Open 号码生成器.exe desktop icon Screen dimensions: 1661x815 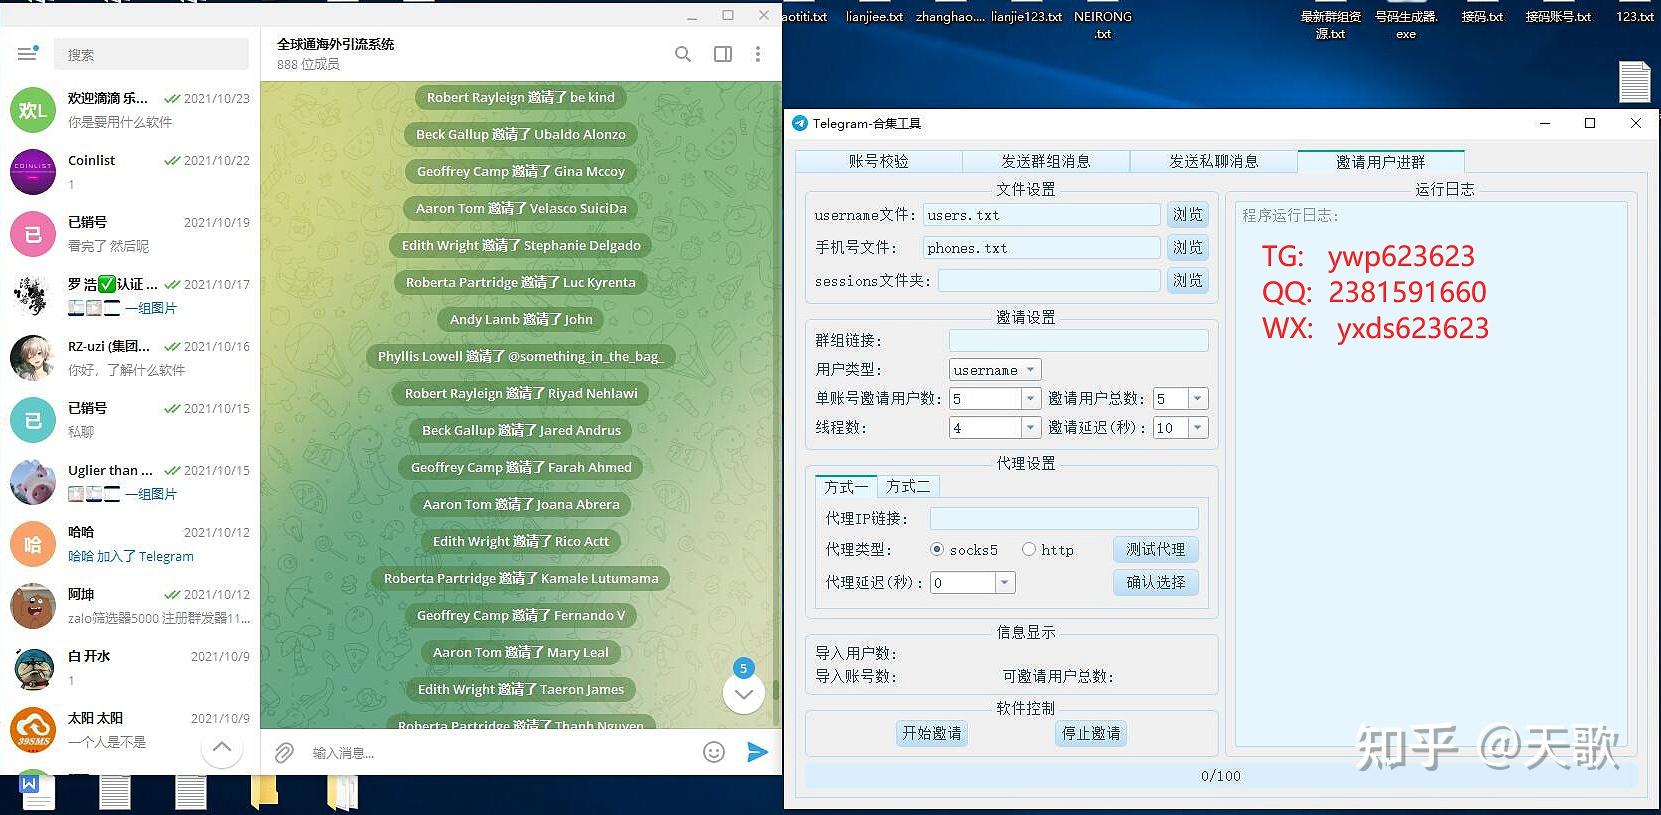(x=1406, y=24)
